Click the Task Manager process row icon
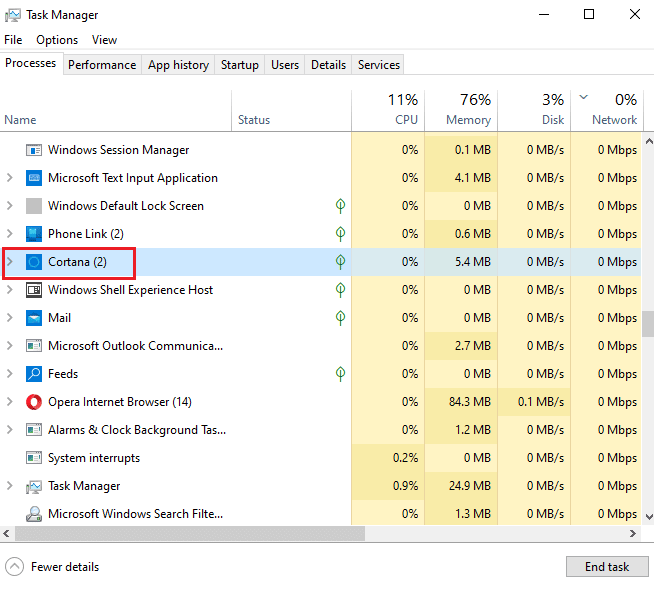Viewport: 654px width, 589px height. click(34, 486)
